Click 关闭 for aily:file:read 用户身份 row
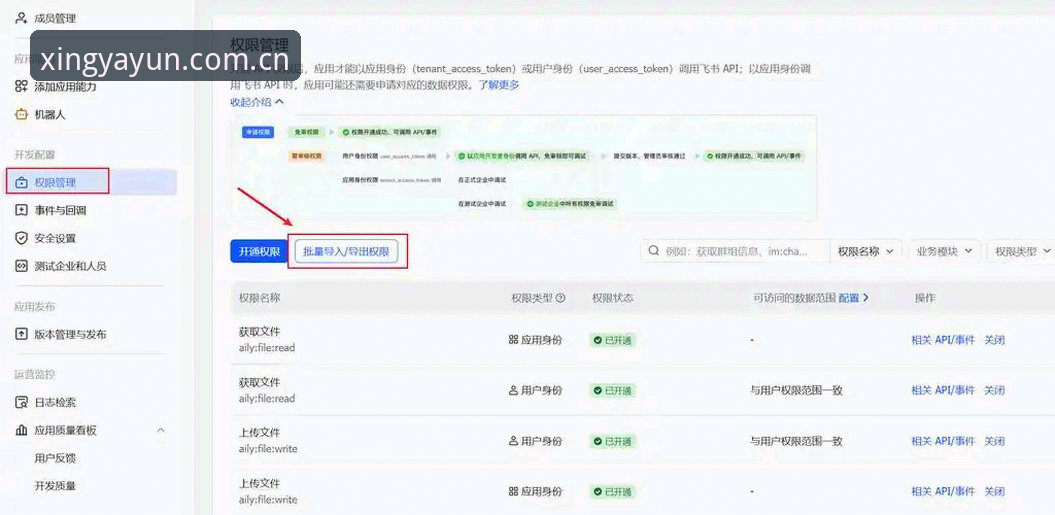 tap(994, 390)
